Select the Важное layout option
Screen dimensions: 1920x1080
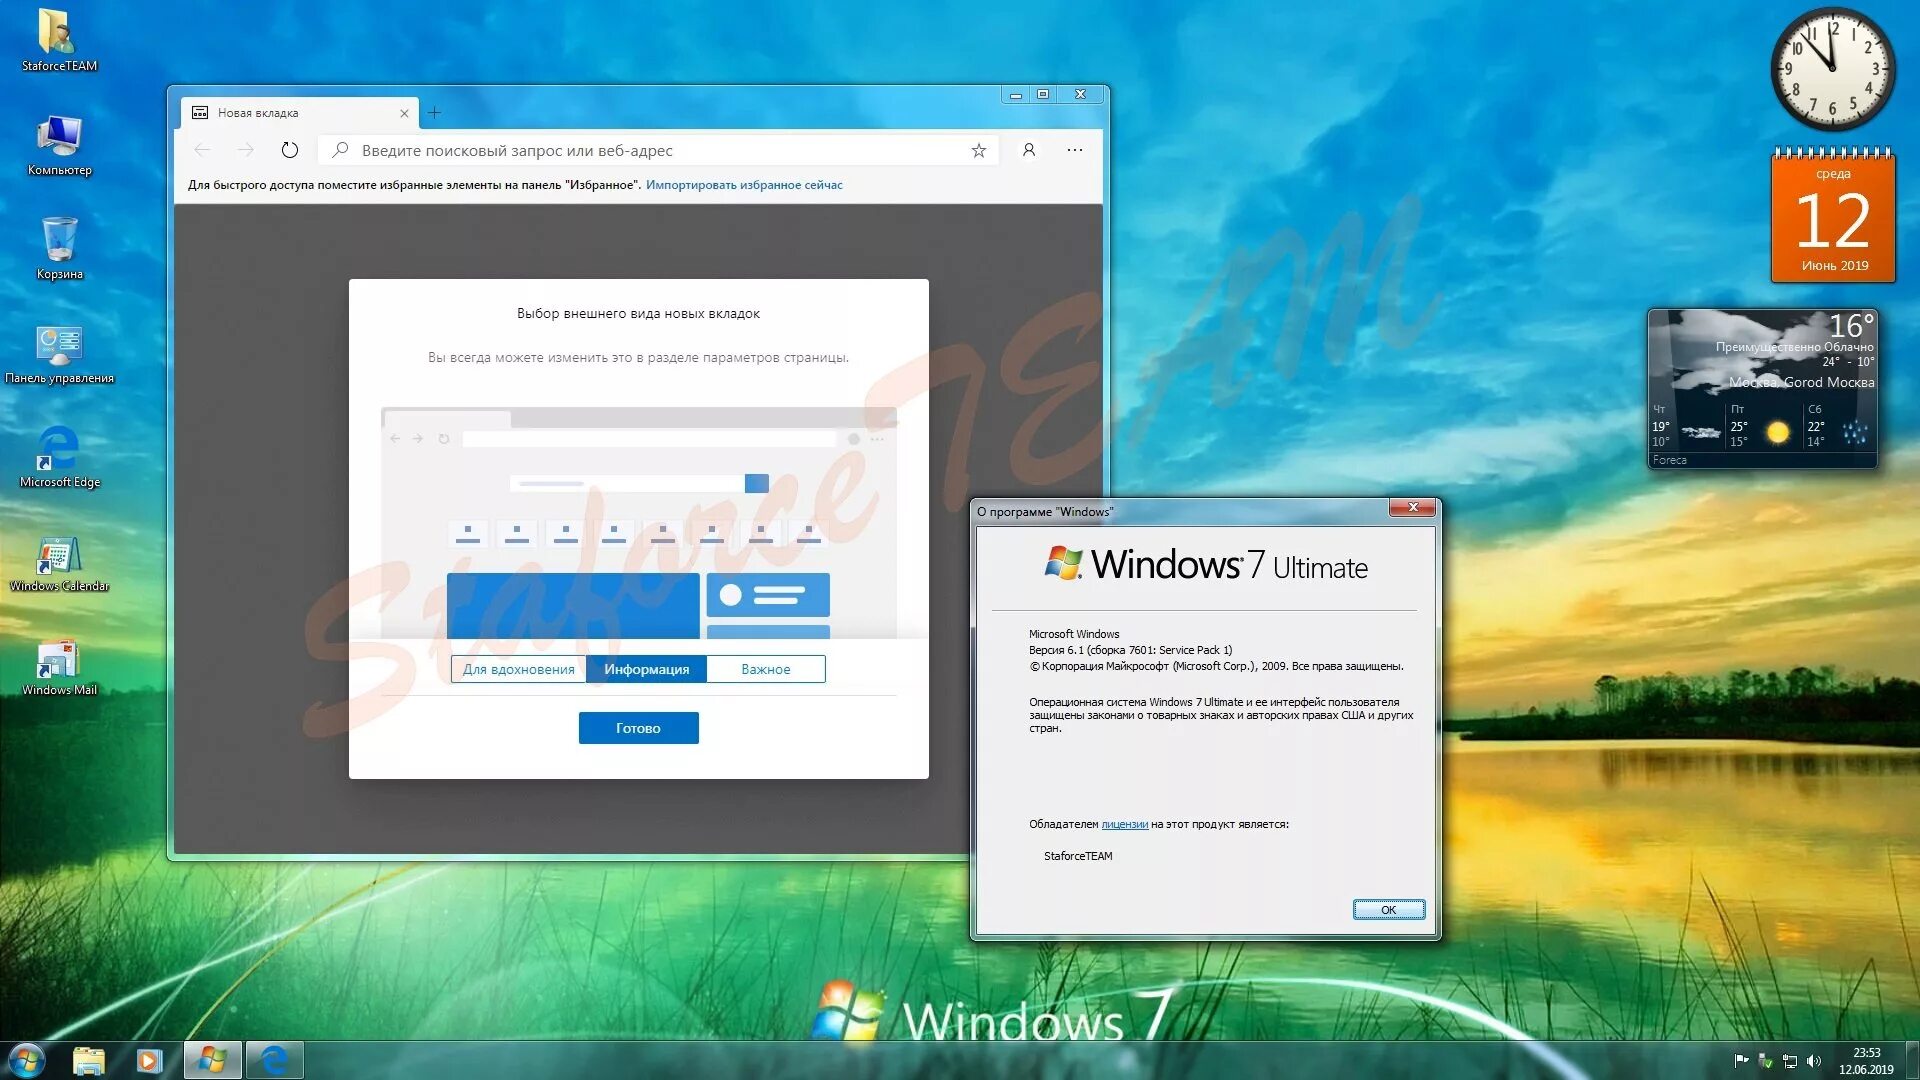click(765, 669)
